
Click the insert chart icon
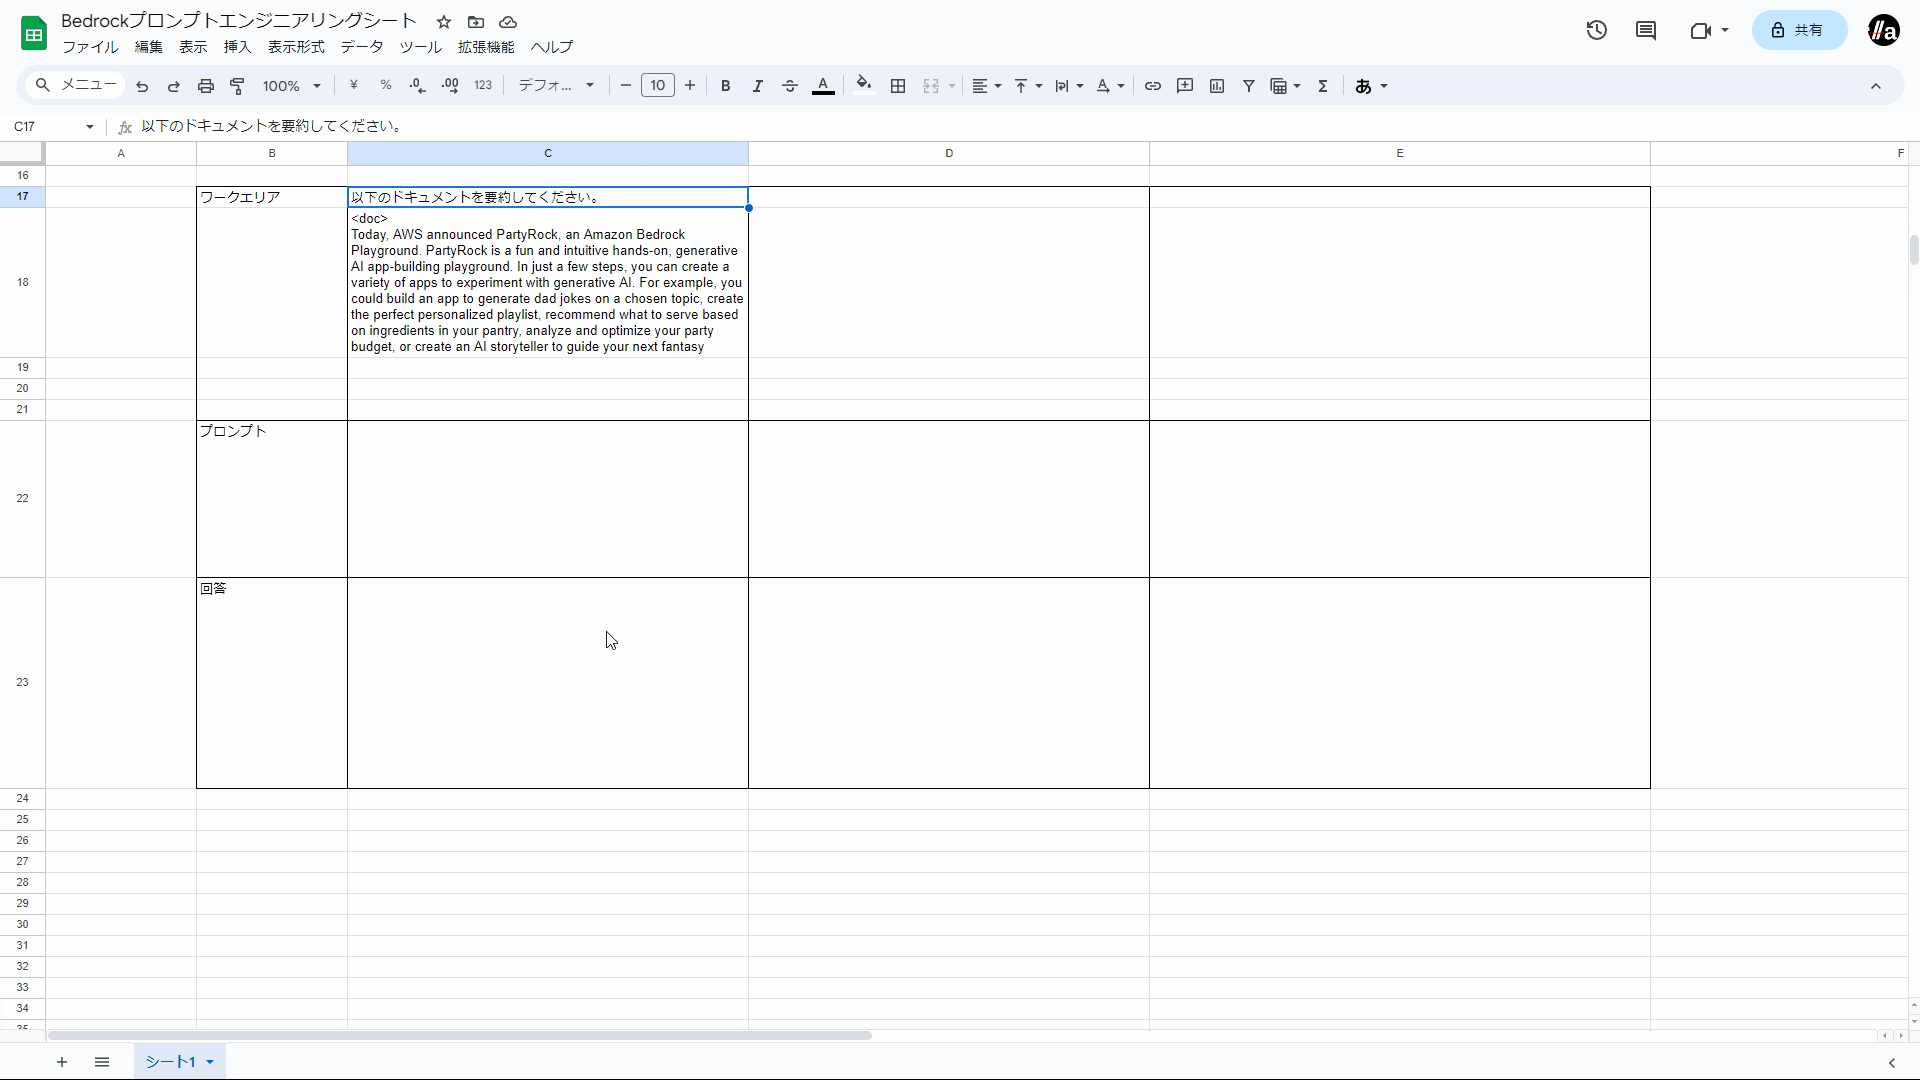pos(1217,86)
